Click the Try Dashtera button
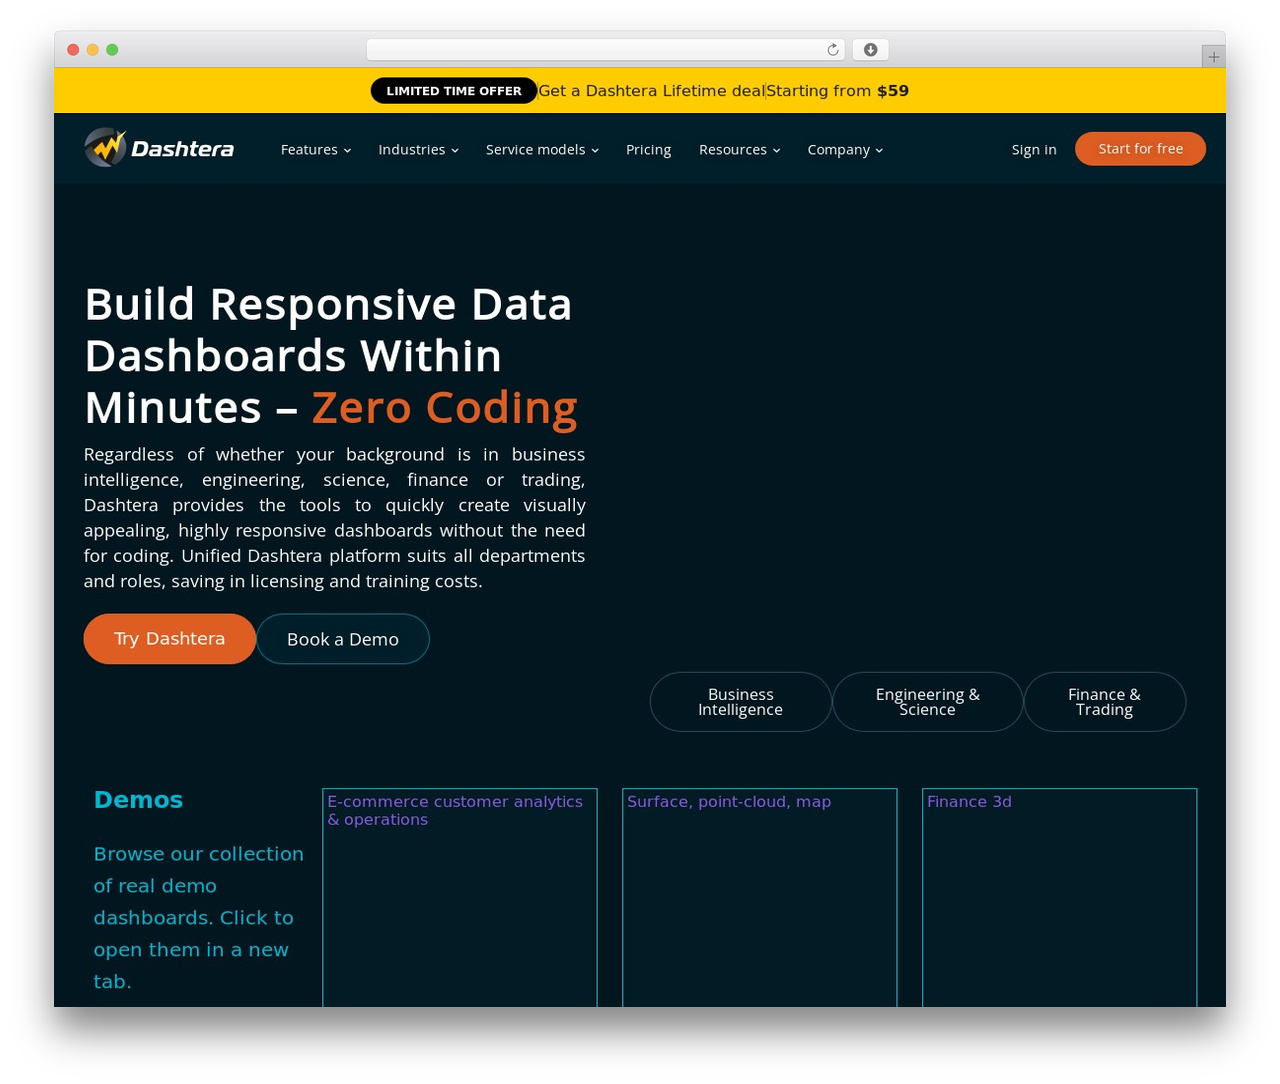Screen dimensions: 1280x1084 [x=170, y=639]
